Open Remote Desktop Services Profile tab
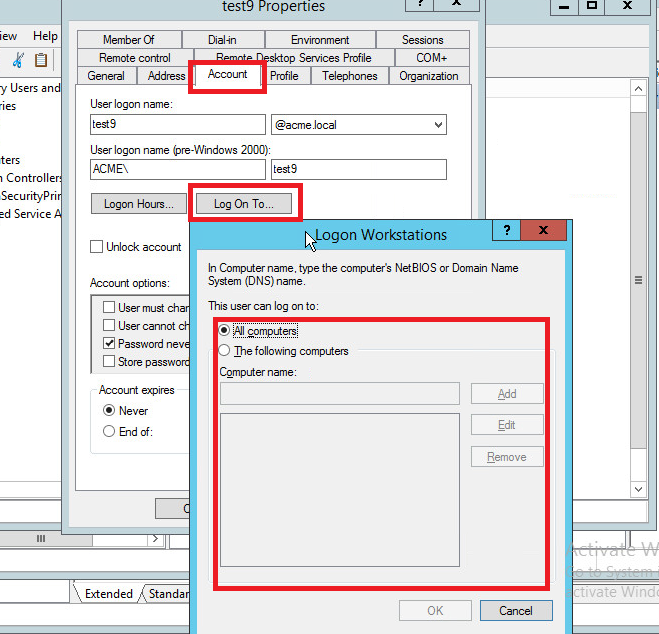 point(294,58)
